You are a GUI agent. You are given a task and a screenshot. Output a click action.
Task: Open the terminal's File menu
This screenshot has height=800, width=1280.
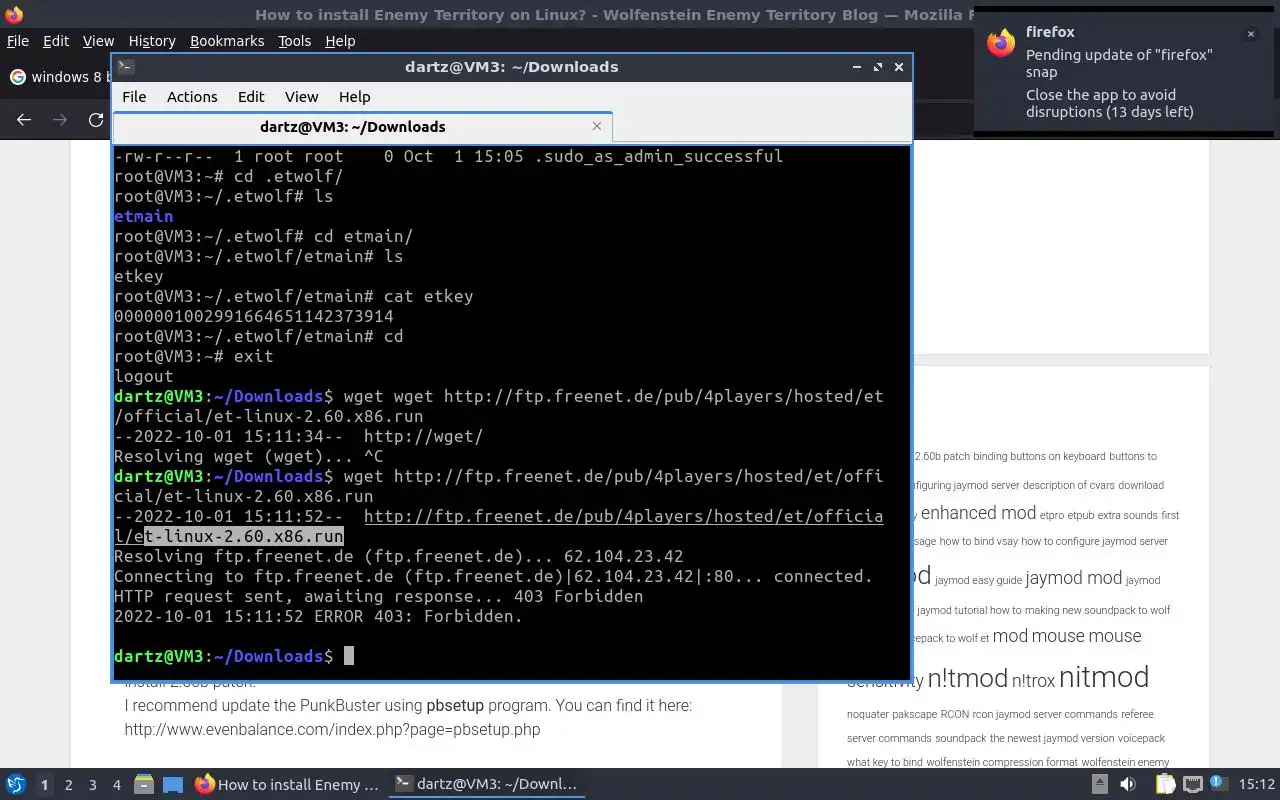pos(134,97)
